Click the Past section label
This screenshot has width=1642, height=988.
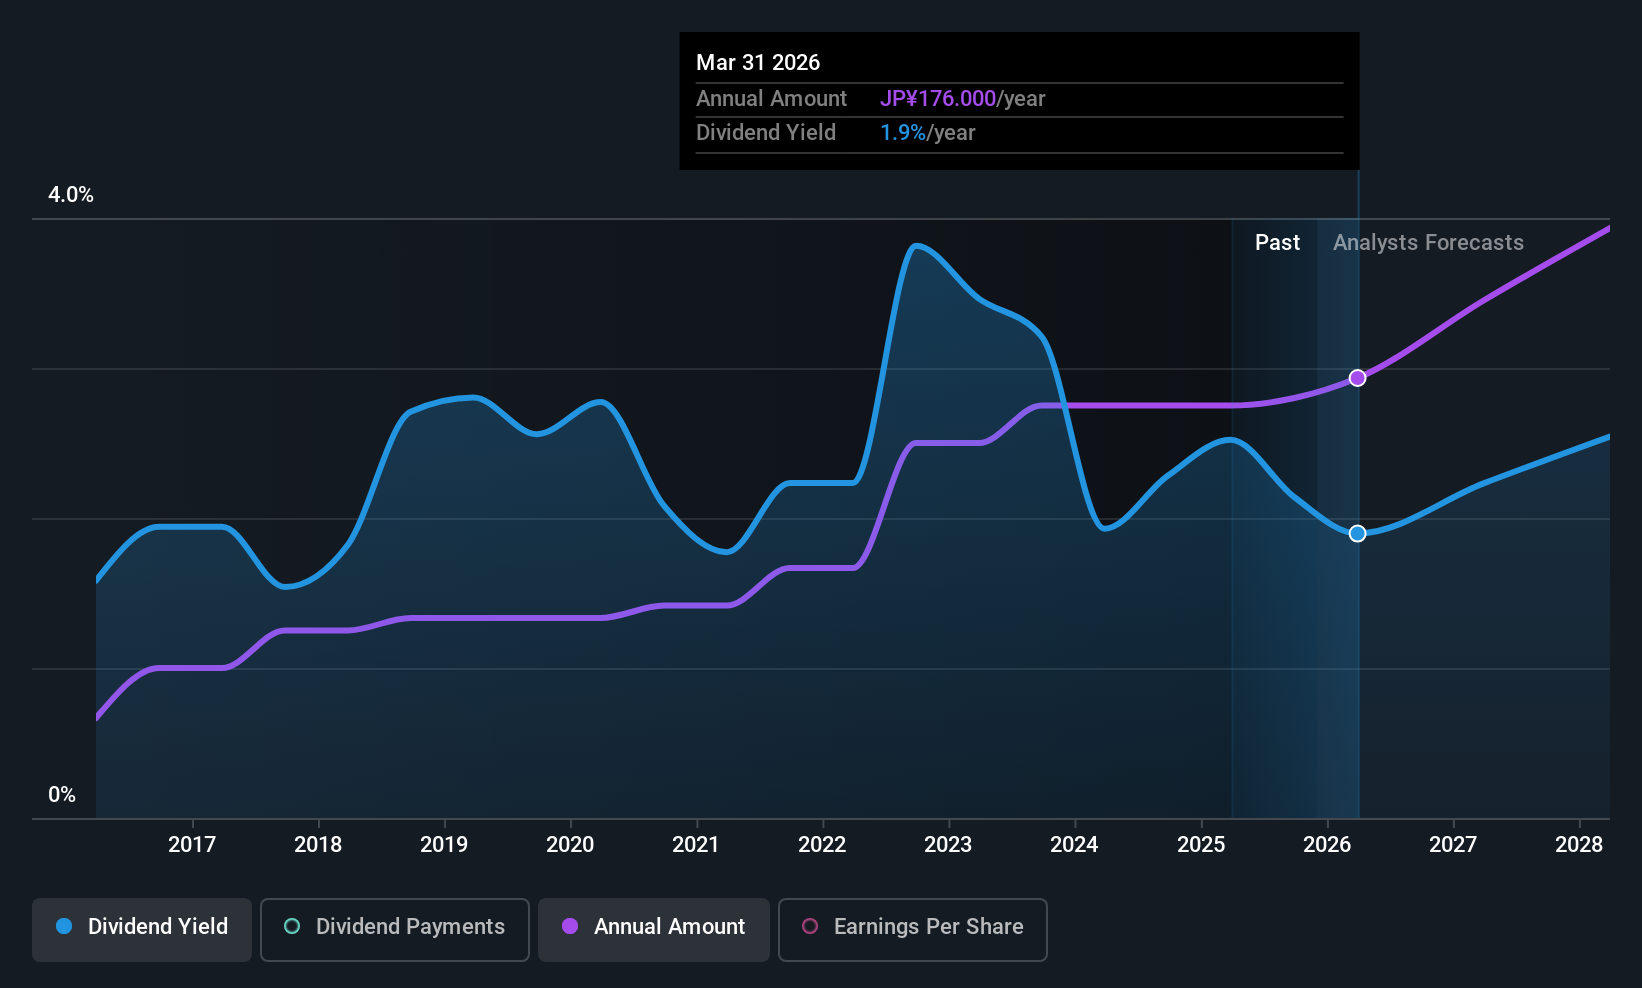1277,243
